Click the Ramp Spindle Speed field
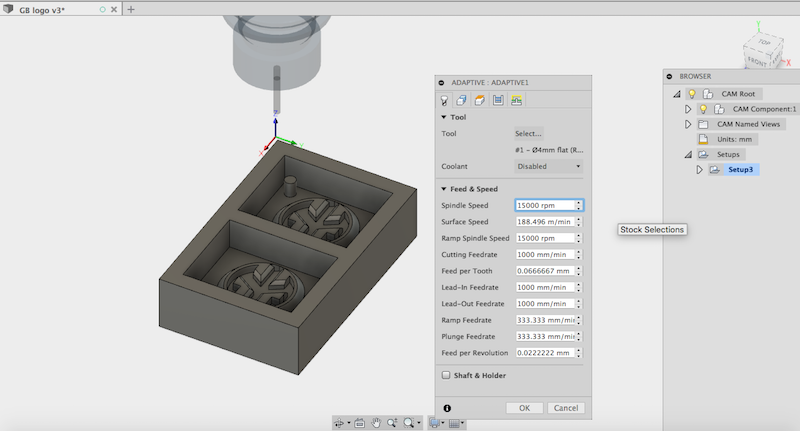This screenshot has width=800, height=431. (545, 238)
